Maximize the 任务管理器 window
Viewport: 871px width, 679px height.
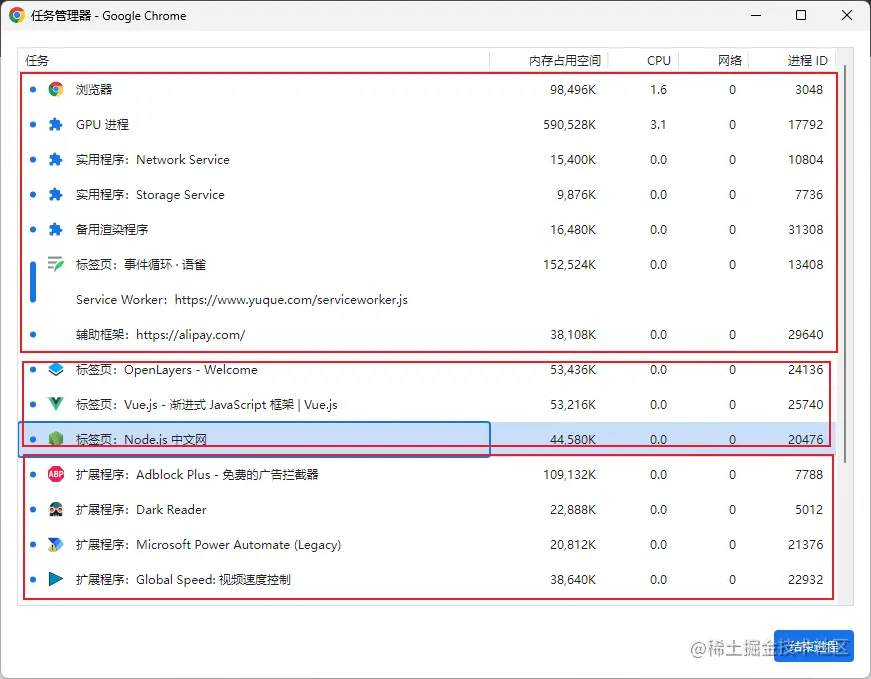[800, 15]
